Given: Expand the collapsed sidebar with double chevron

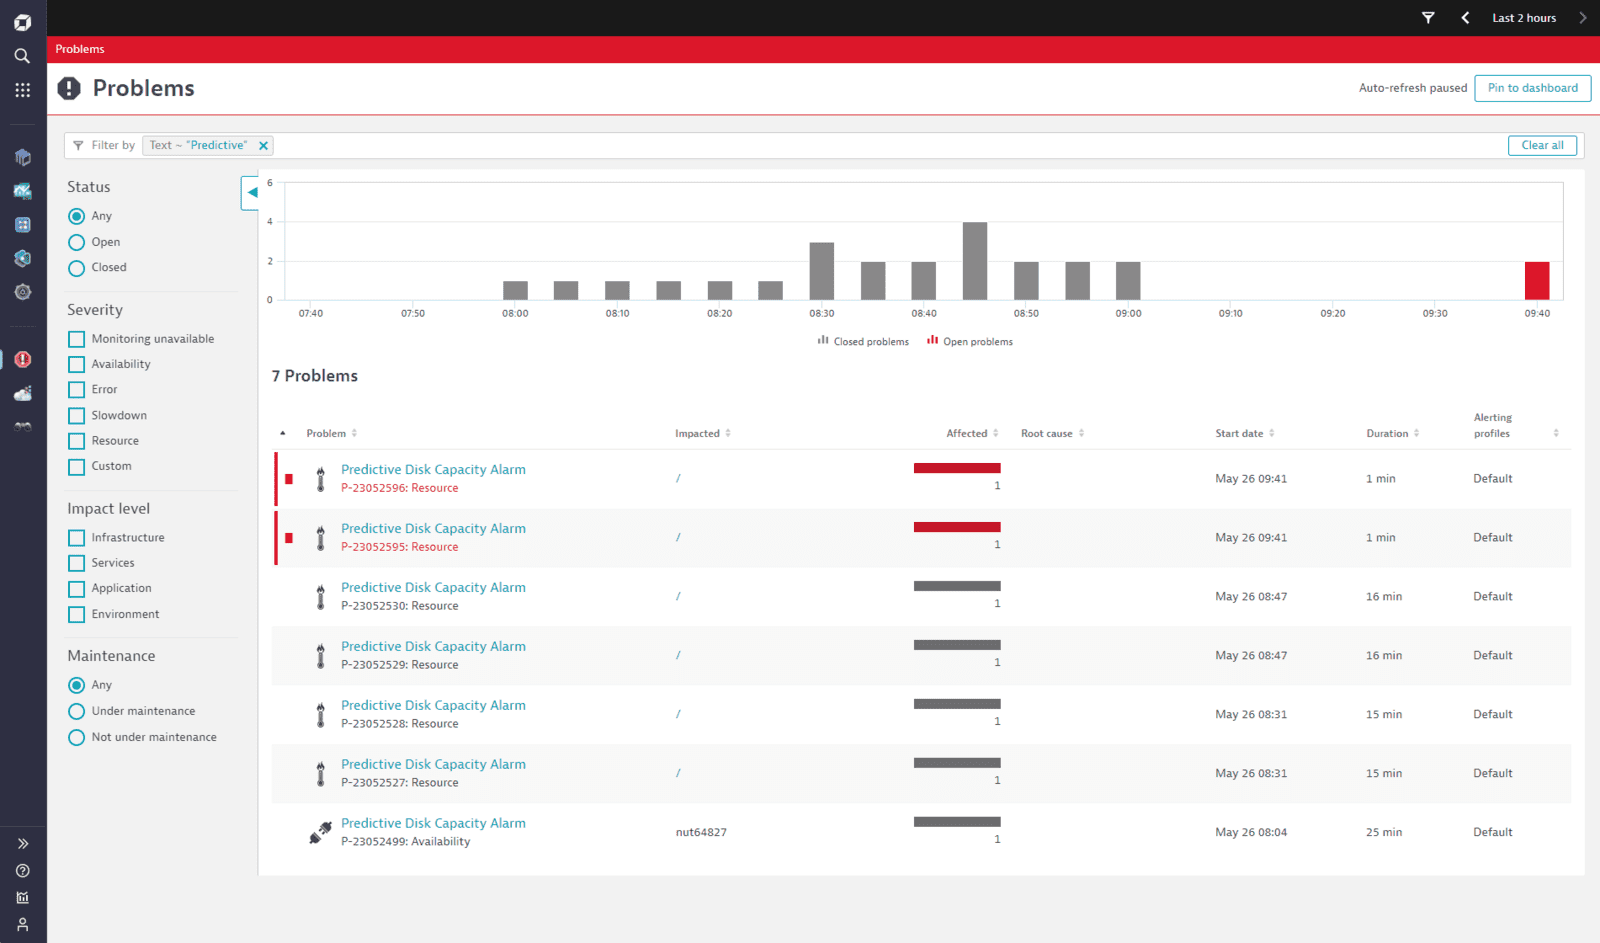Looking at the screenshot, I should point(22,843).
